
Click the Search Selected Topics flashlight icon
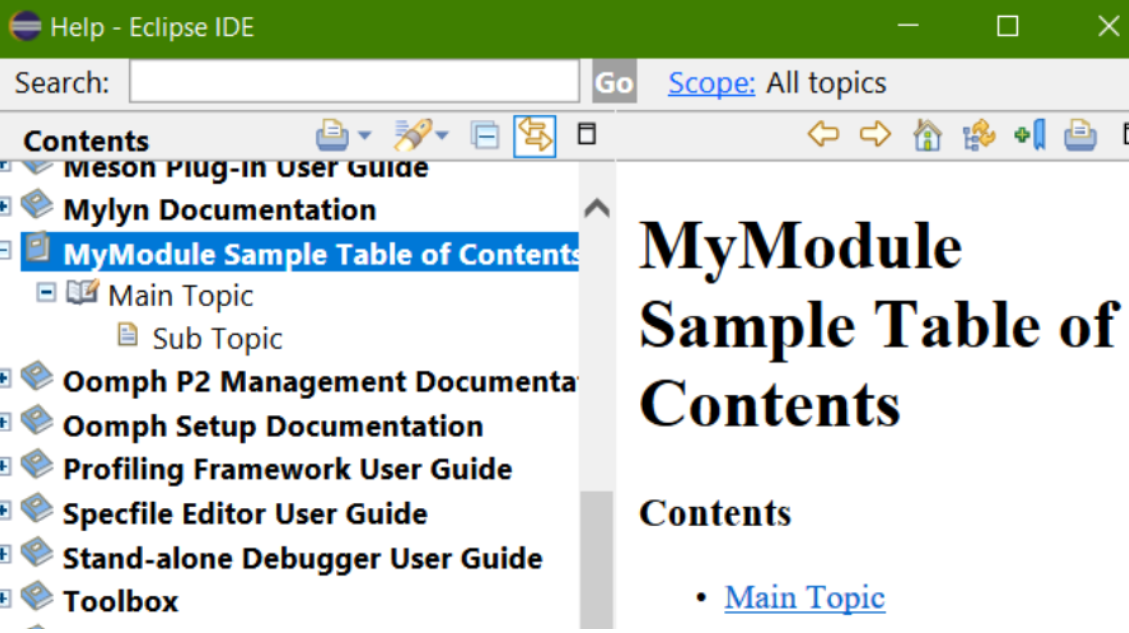(413, 135)
